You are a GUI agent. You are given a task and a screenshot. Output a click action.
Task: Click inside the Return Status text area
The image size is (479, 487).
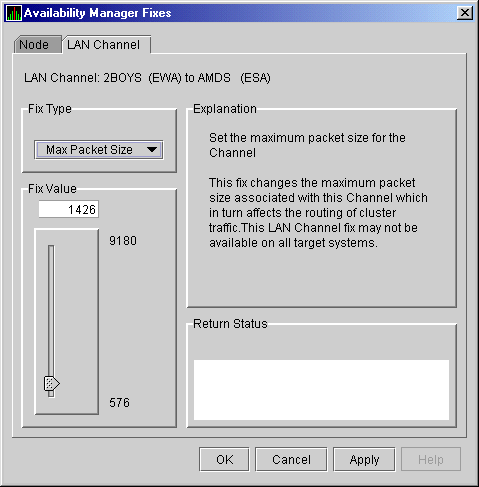[x=321, y=390]
